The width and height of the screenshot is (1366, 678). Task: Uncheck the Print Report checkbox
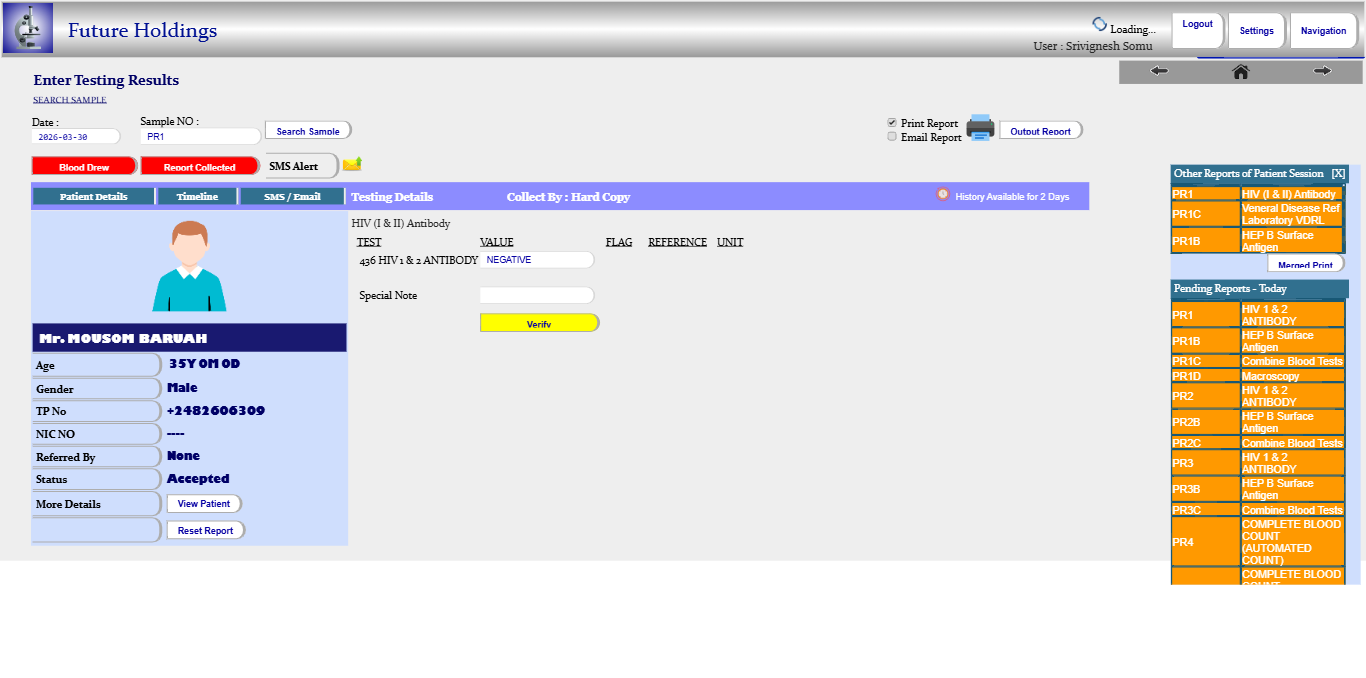tap(892, 123)
